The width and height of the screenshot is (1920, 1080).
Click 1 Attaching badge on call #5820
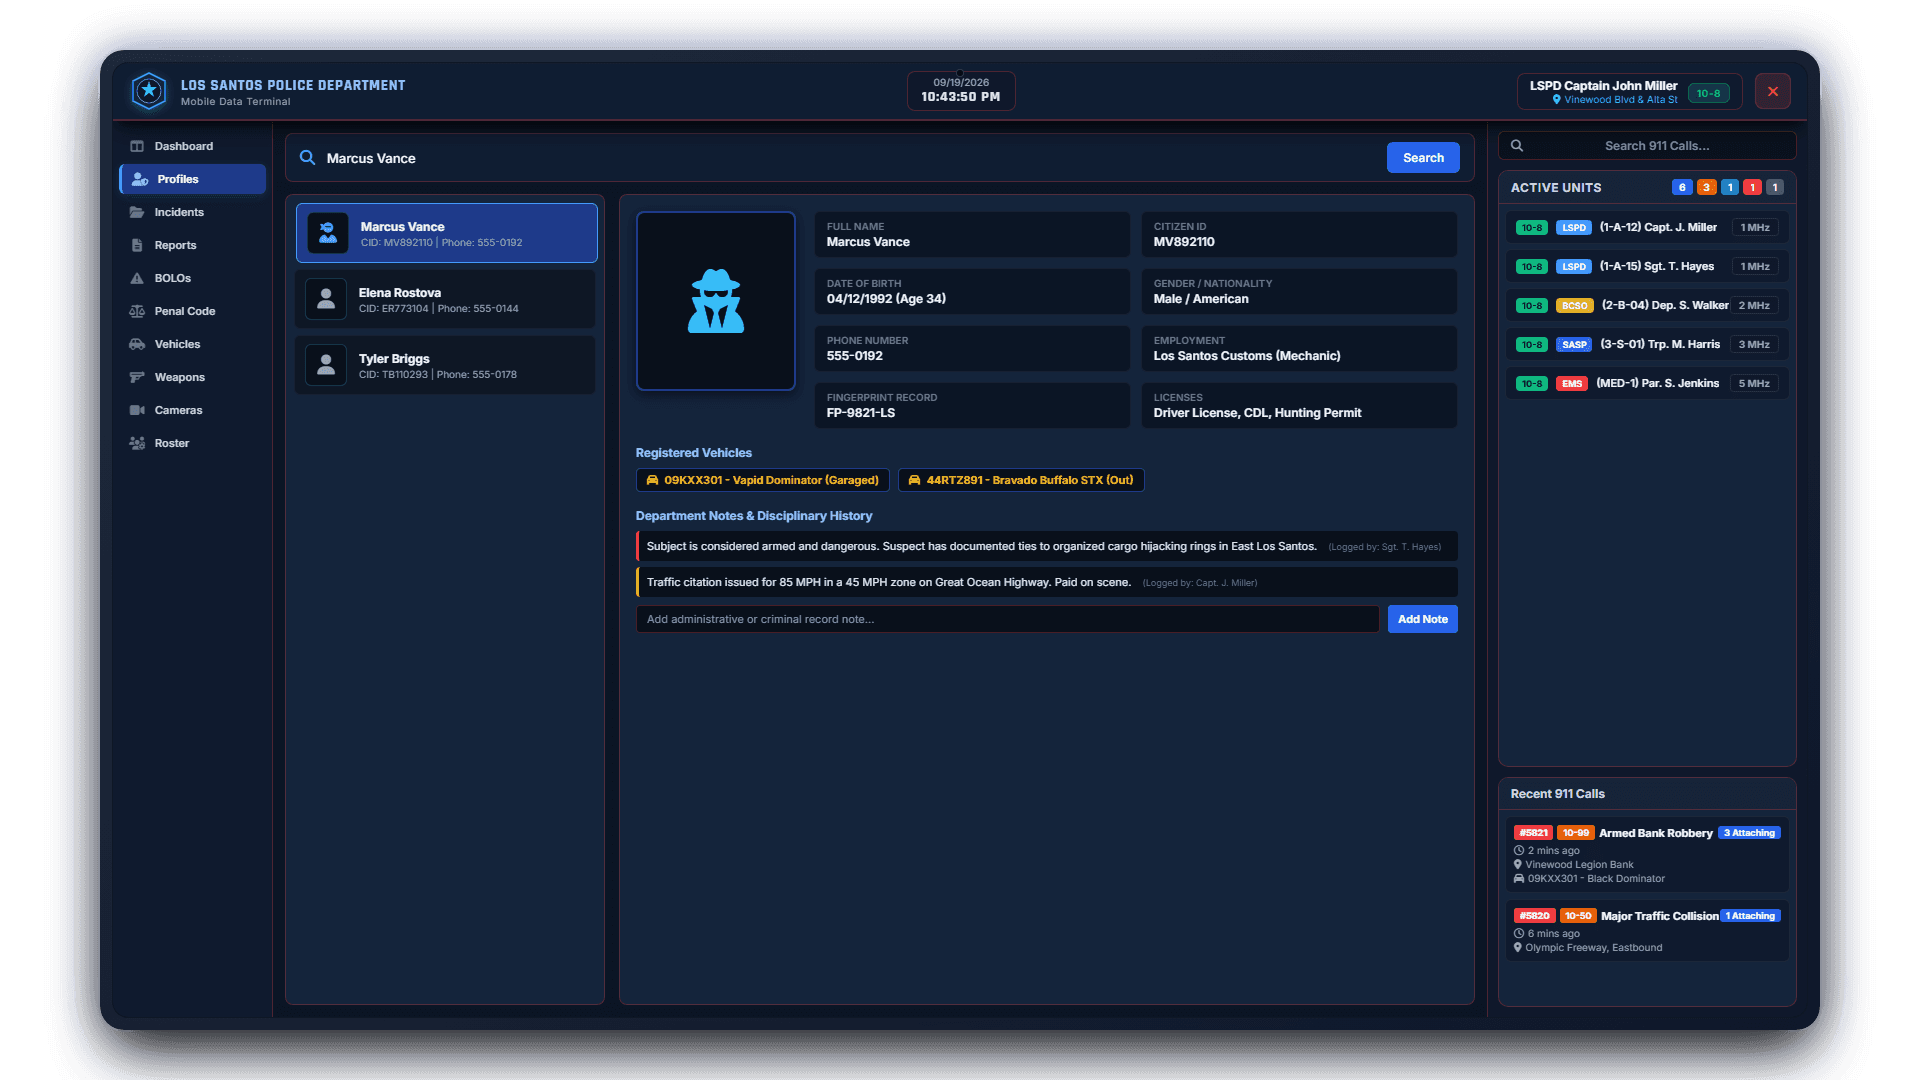[x=1750, y=916]
